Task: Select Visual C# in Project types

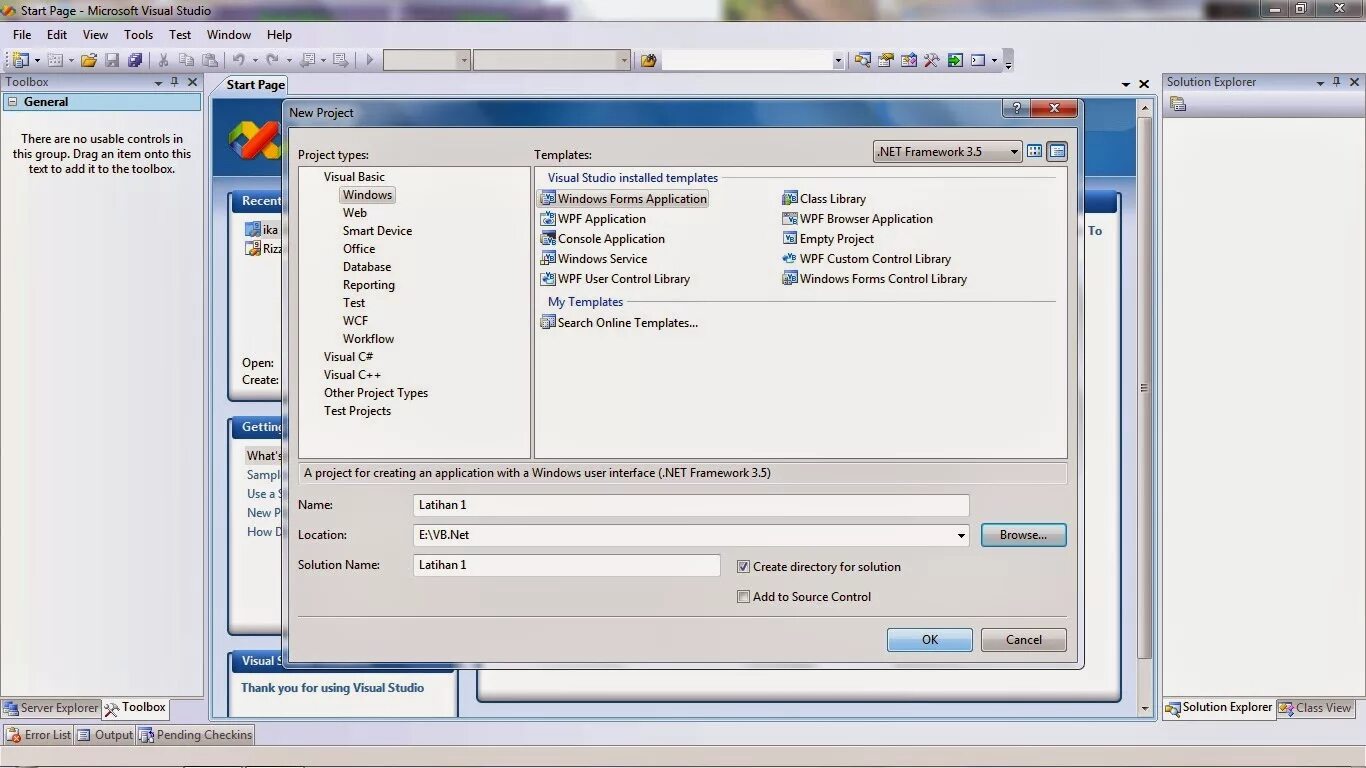Action: [348, 357]
